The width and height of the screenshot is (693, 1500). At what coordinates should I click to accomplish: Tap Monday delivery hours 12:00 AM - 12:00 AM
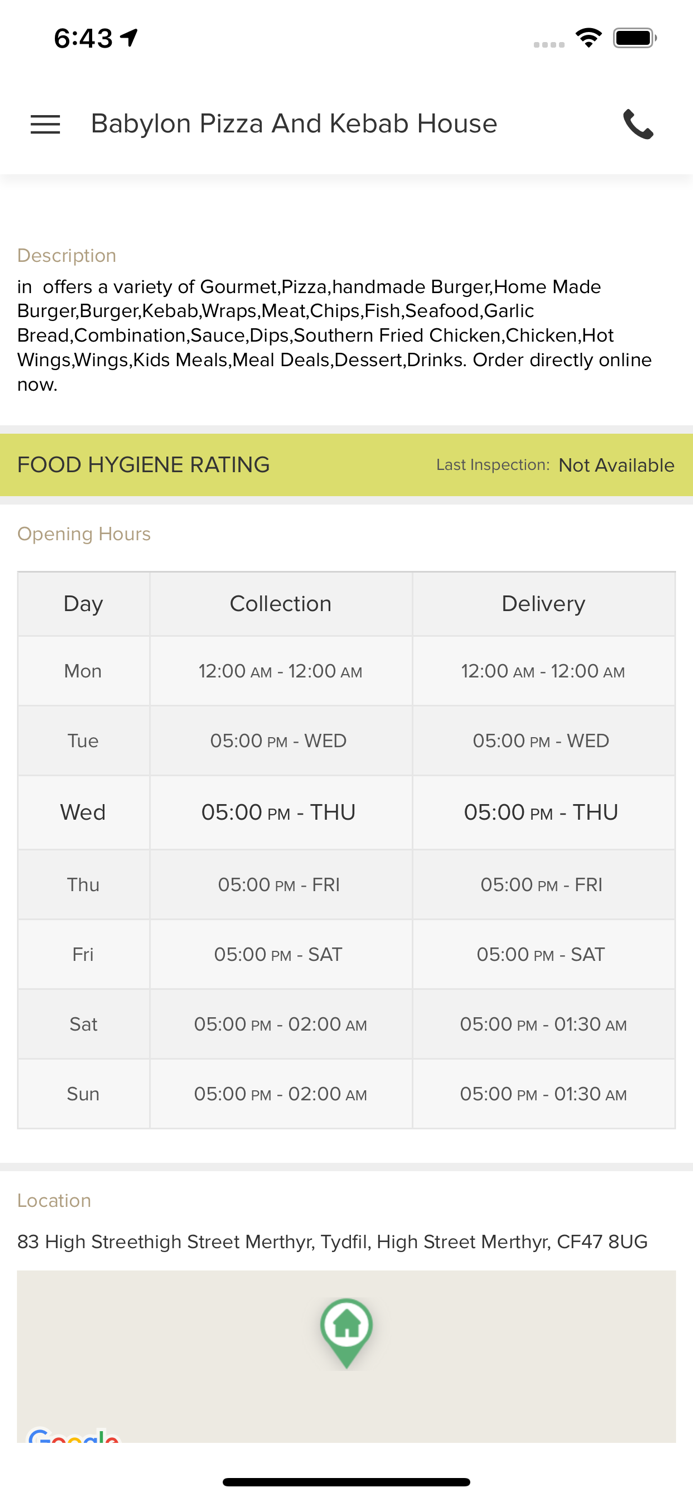tap(544, 671)
